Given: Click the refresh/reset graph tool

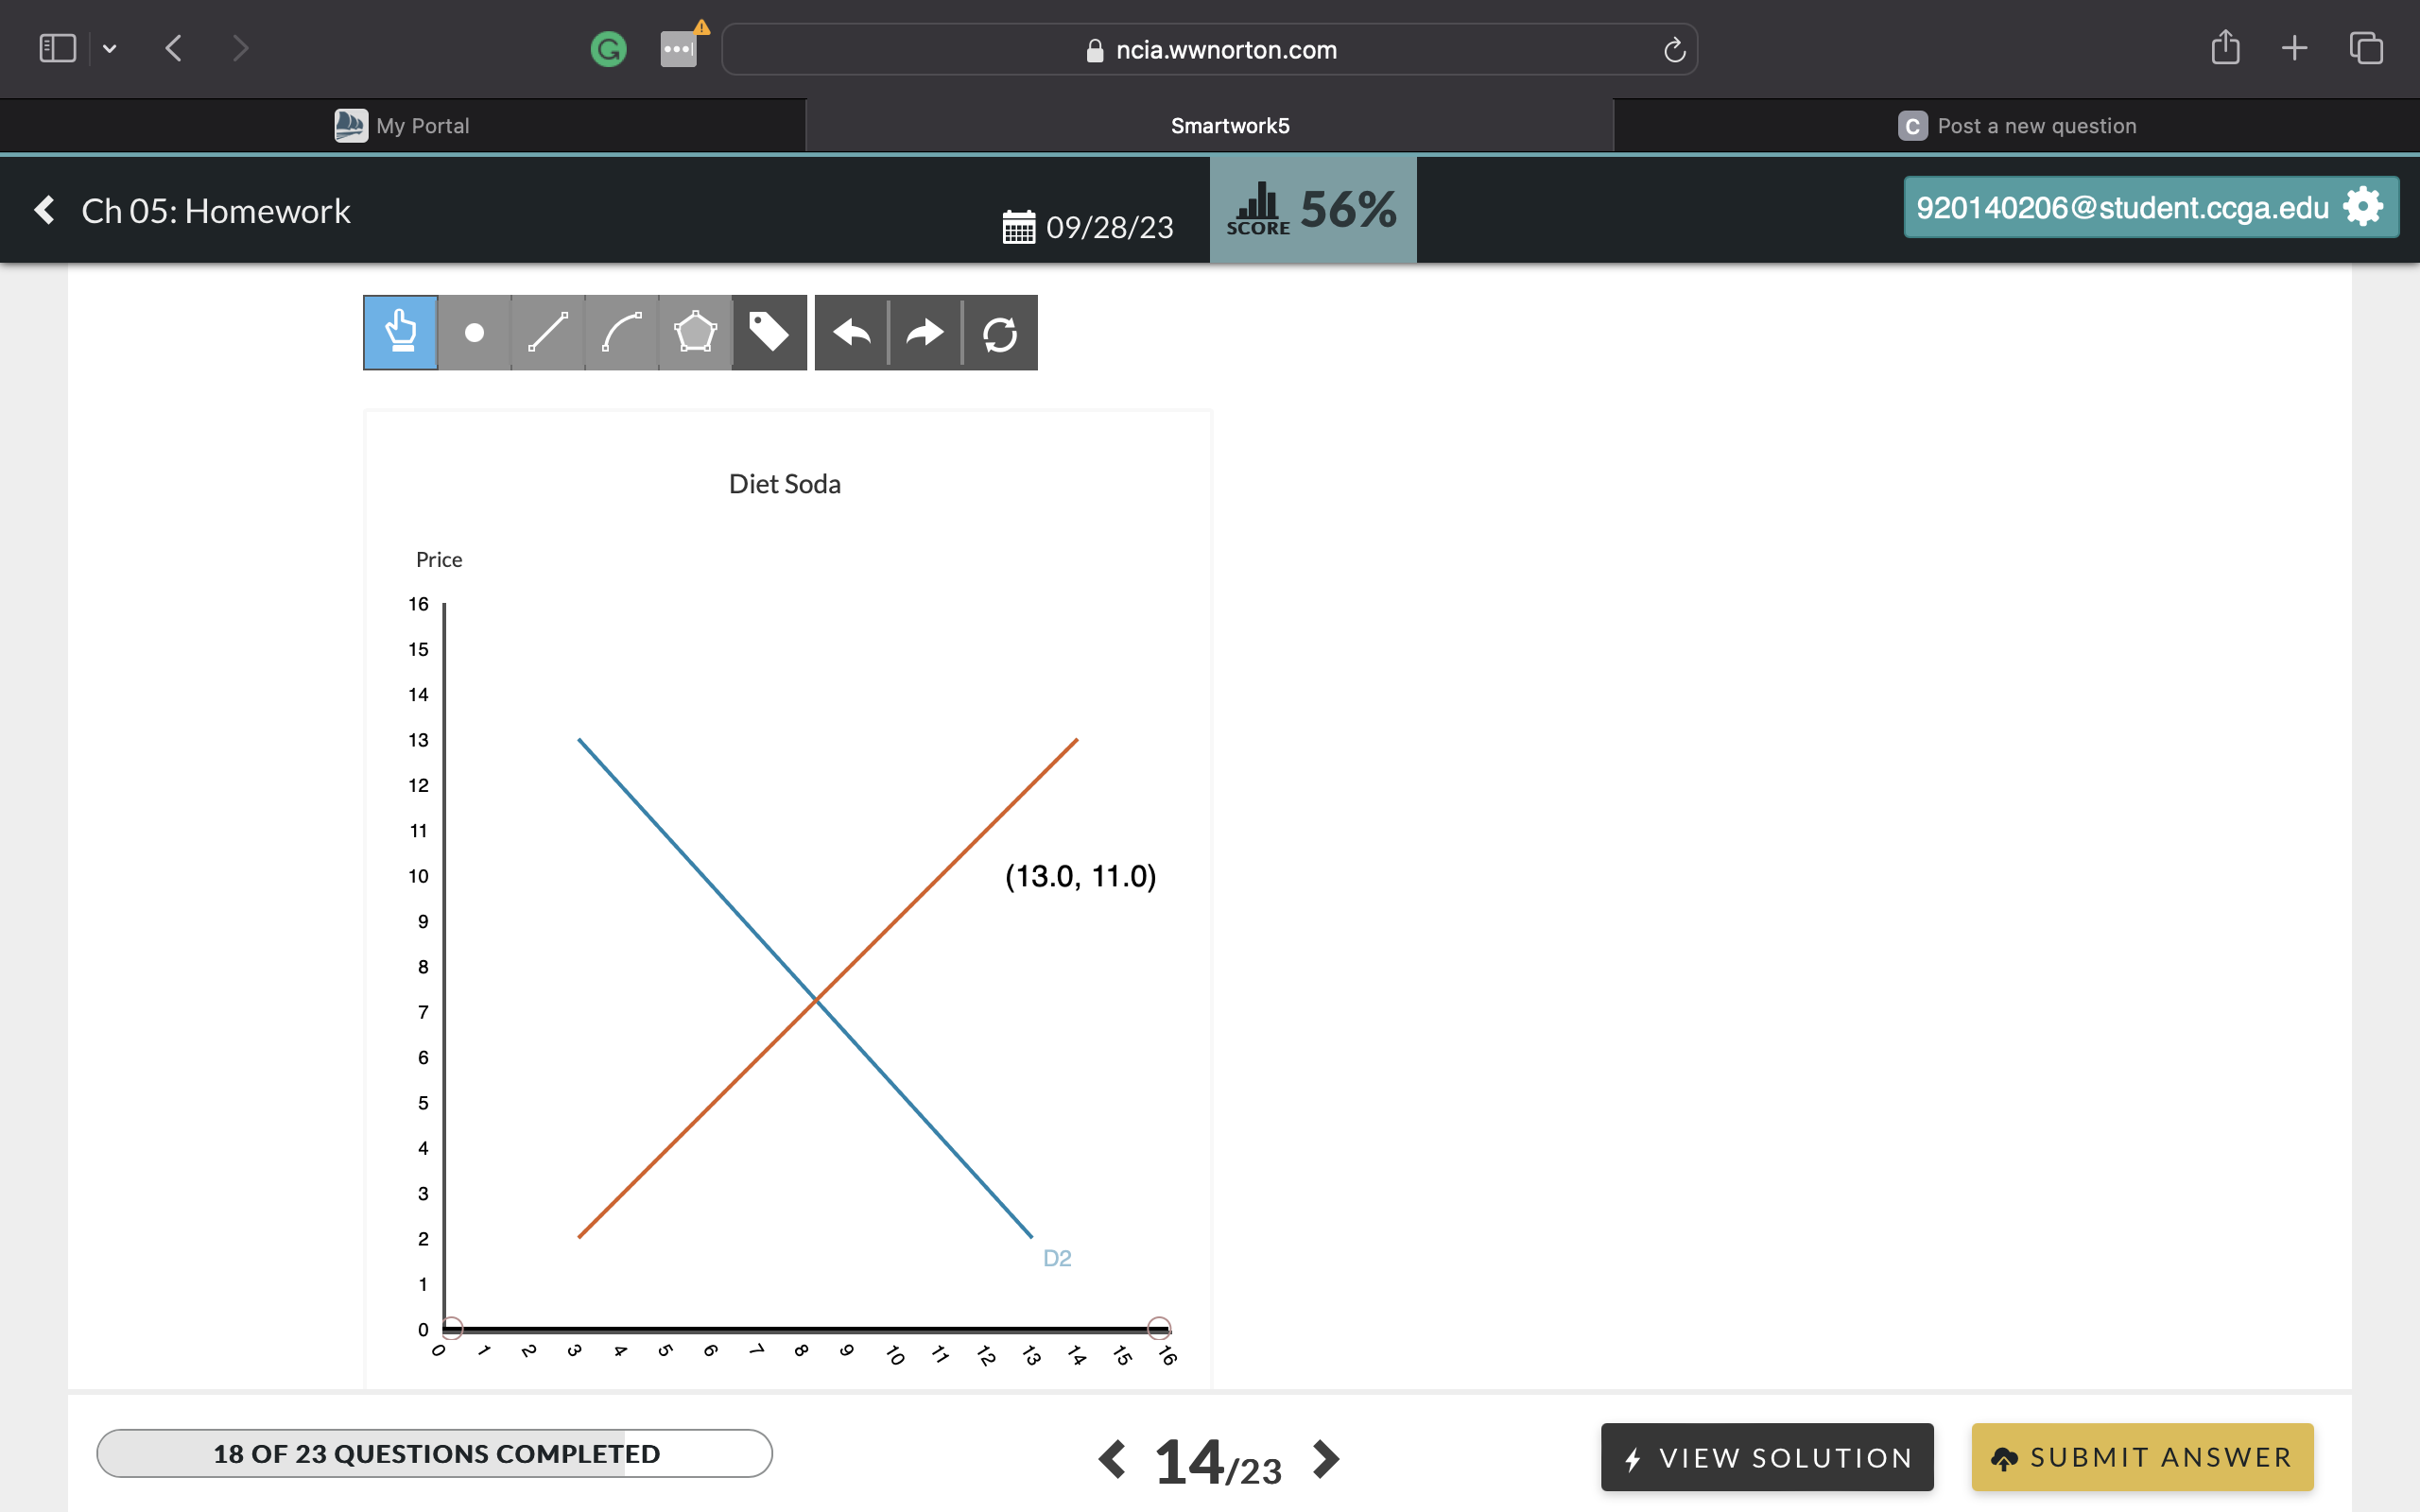Looking at the screenshot, I should click(1000, 333).
